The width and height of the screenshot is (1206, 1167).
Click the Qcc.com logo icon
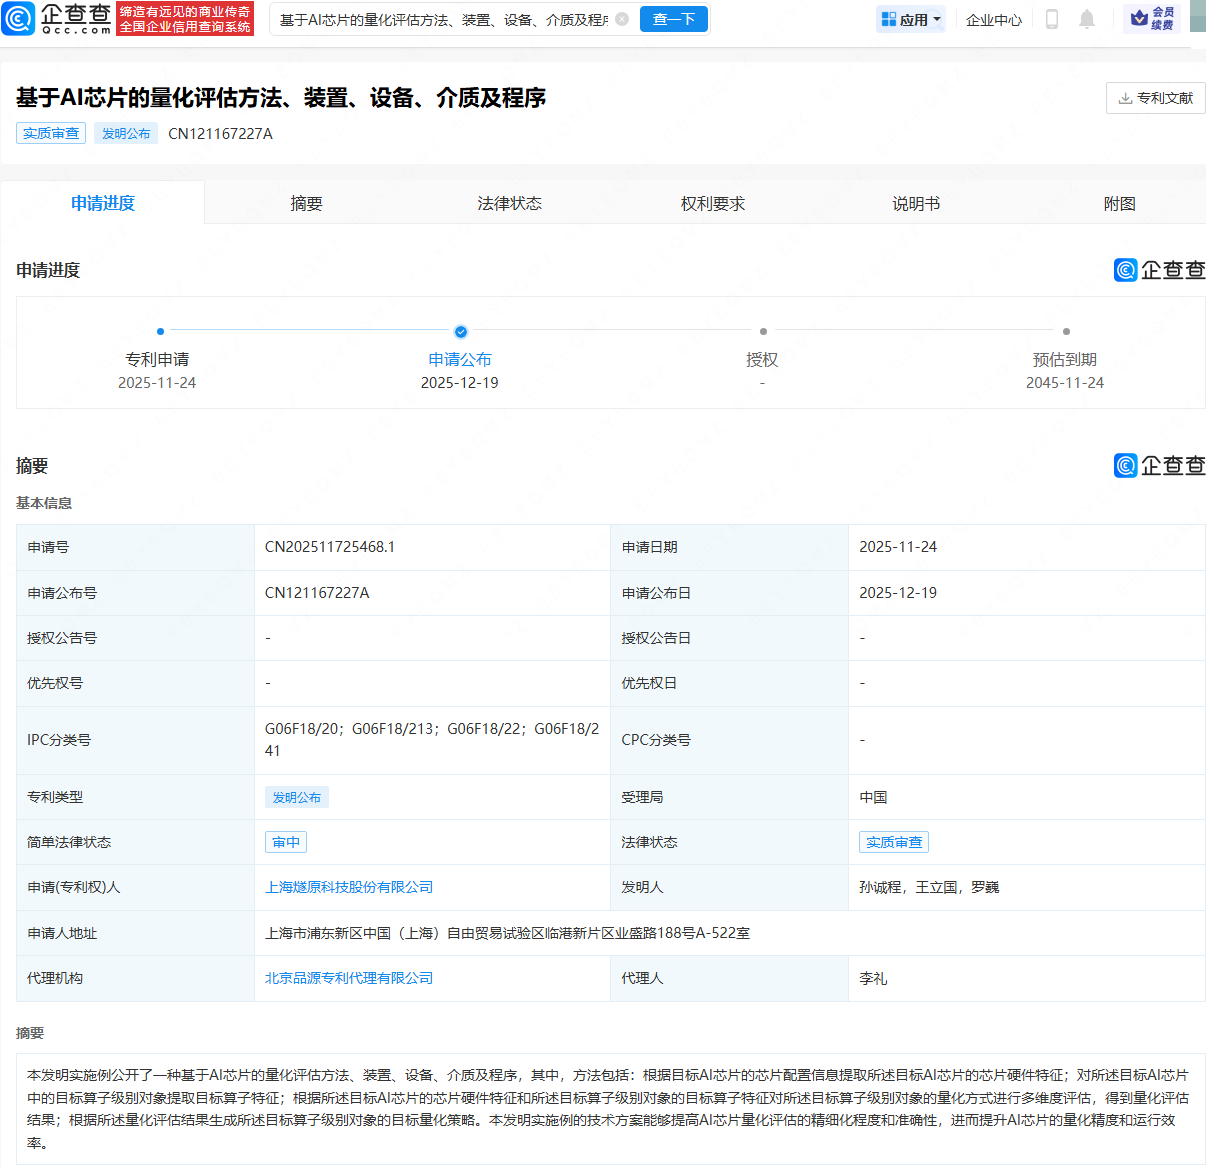coord(18,19)
